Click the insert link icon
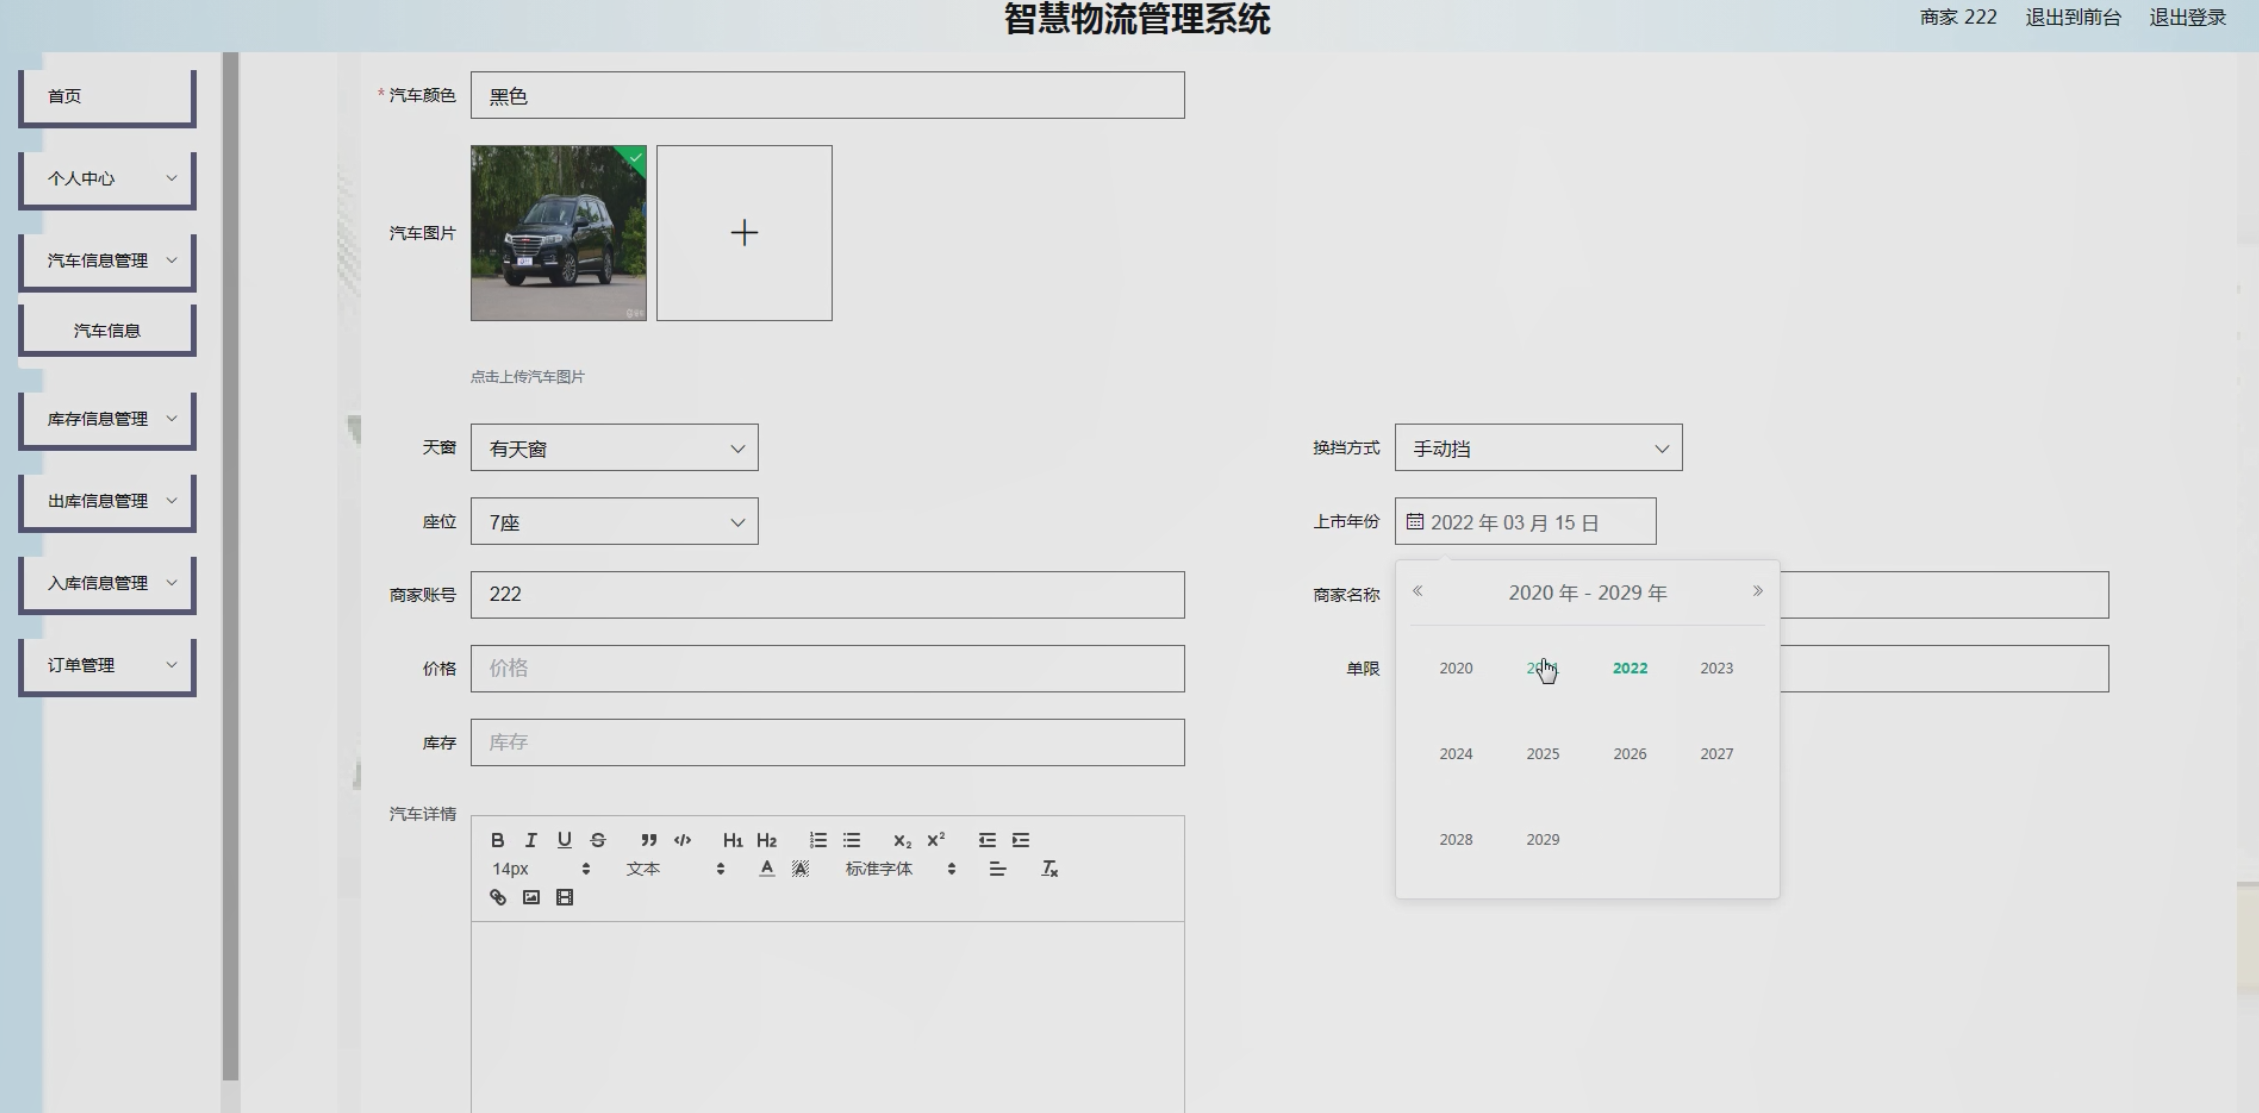The image size is (2259, 1113). pyautogui.click(x=498, y=897)
